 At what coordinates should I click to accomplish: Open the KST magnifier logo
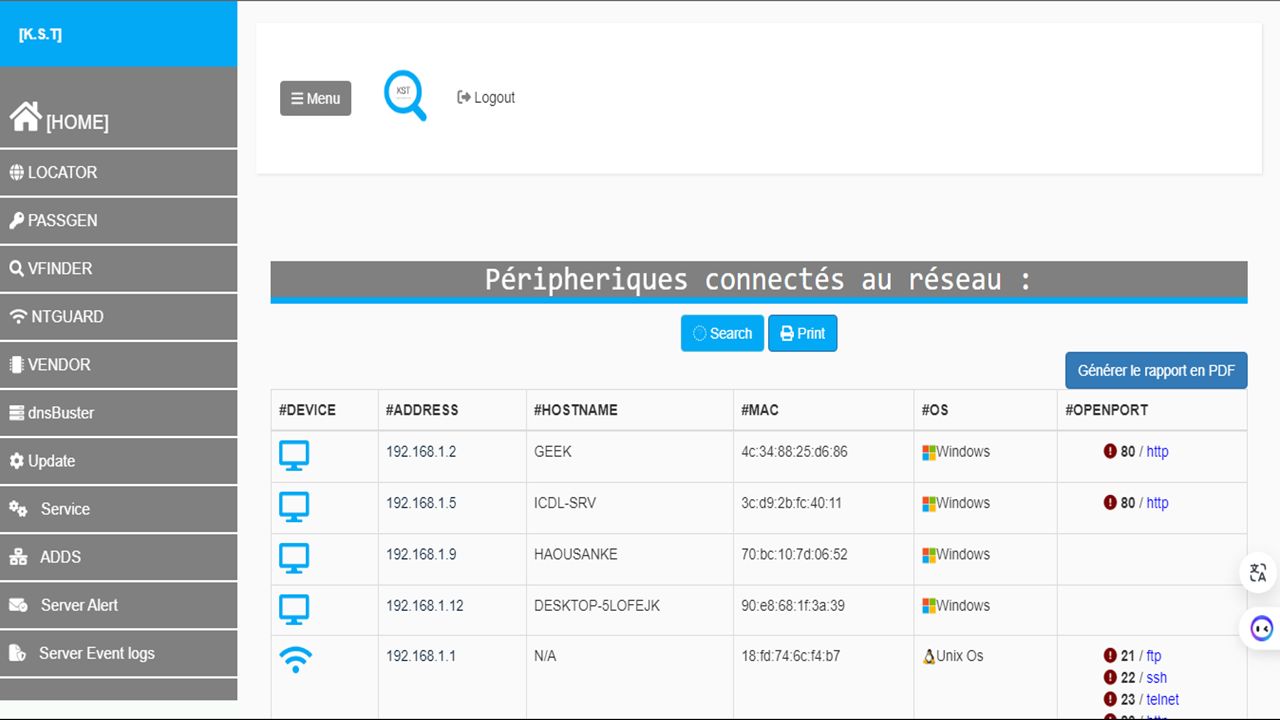[x=405, y=96]
